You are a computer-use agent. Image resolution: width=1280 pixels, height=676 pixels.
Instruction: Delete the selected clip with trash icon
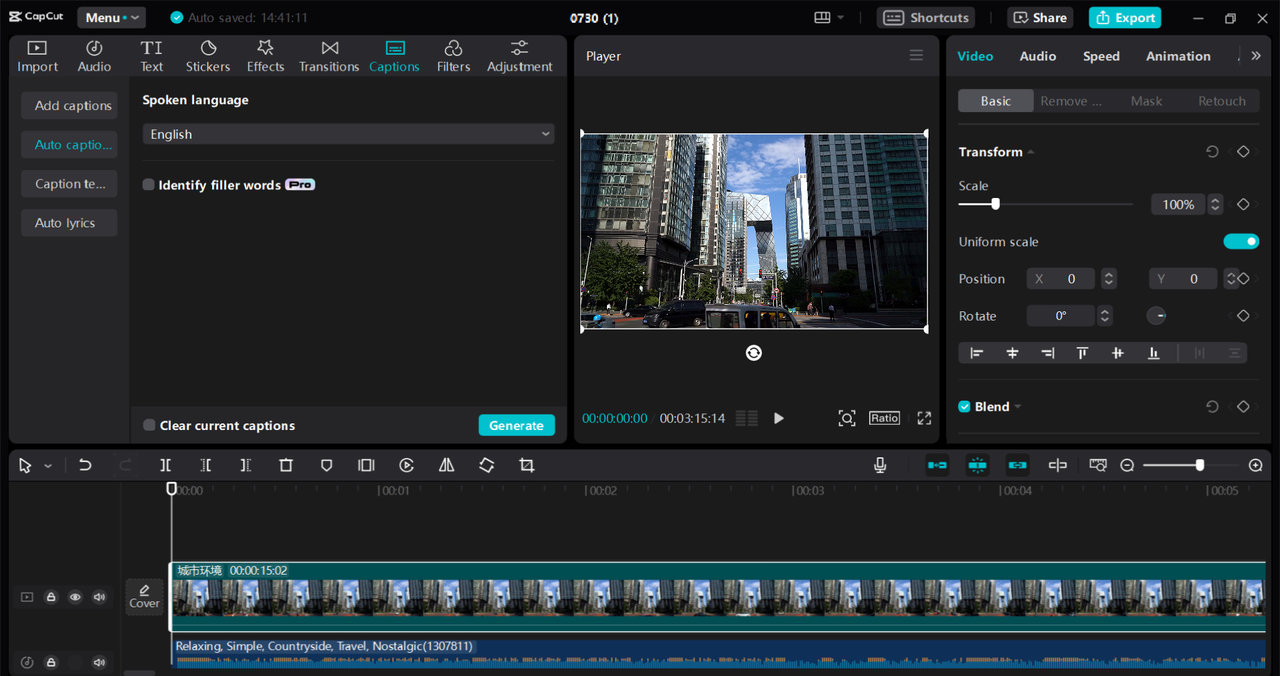286,465
